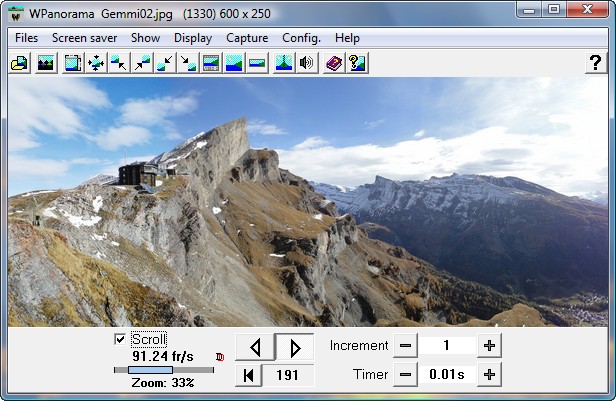Viewport: 616px width, 401px height.
Task: Click the move-to-bottom-right corner icon
Action: pos(188,63)
